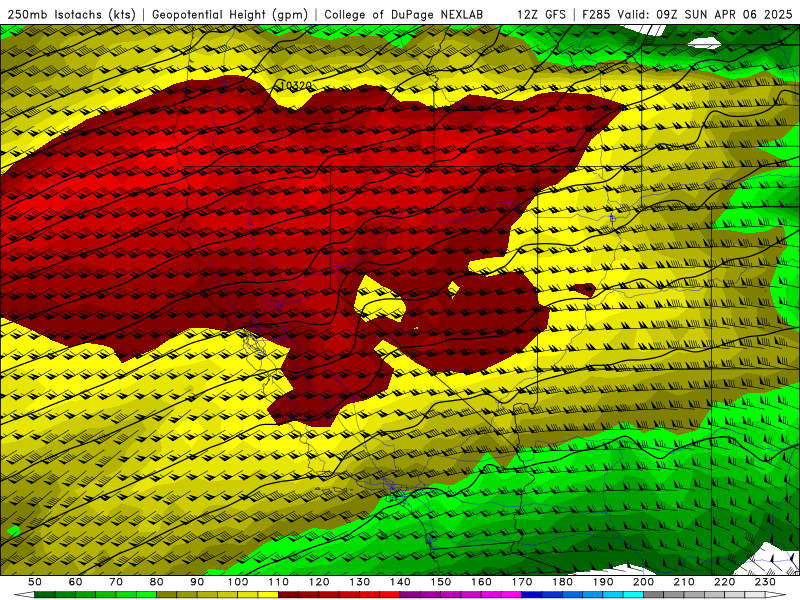Click the '60' color scale label

tap(76, 582)
